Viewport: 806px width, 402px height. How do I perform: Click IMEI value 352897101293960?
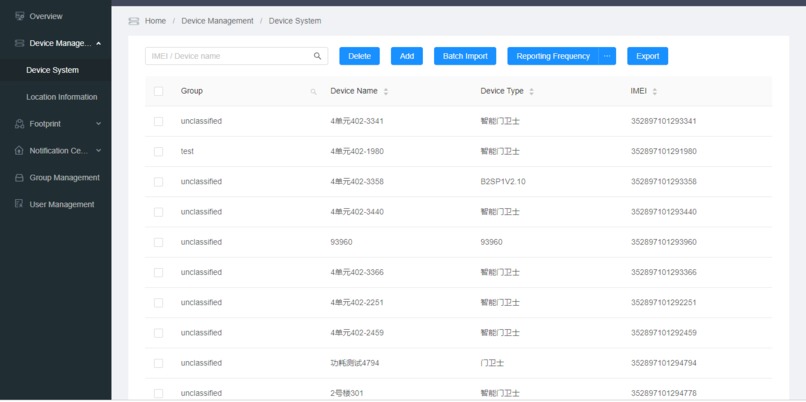coord(664,242)
